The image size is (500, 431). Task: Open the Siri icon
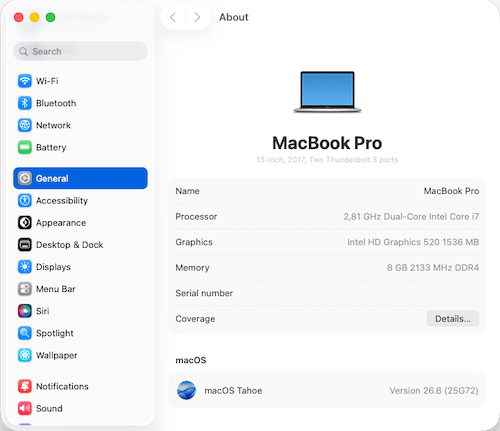tap(25, 311)
